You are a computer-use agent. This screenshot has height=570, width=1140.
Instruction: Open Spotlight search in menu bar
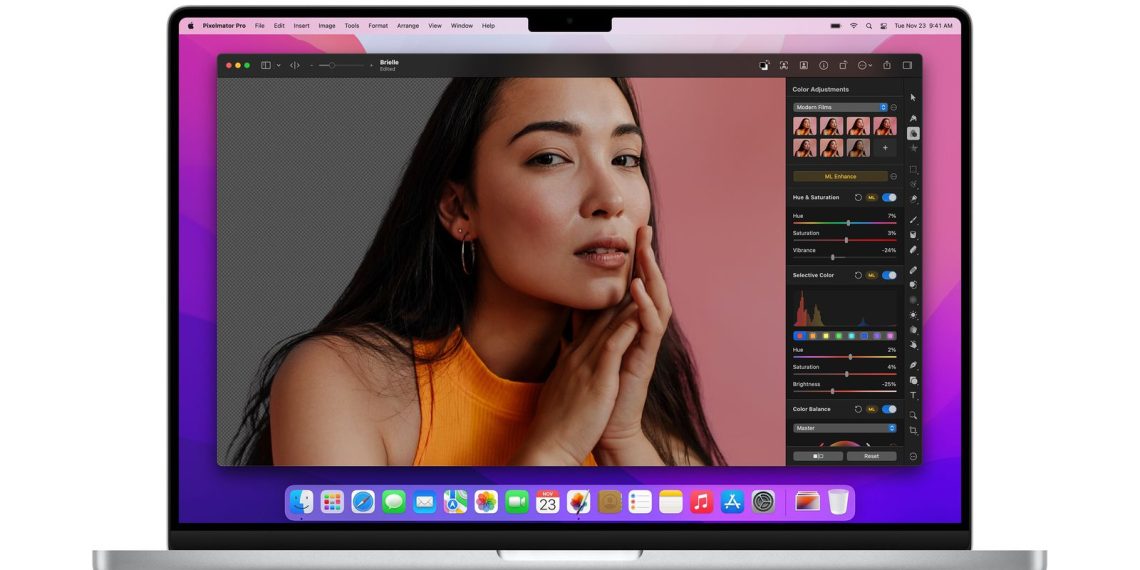(869, 25)
